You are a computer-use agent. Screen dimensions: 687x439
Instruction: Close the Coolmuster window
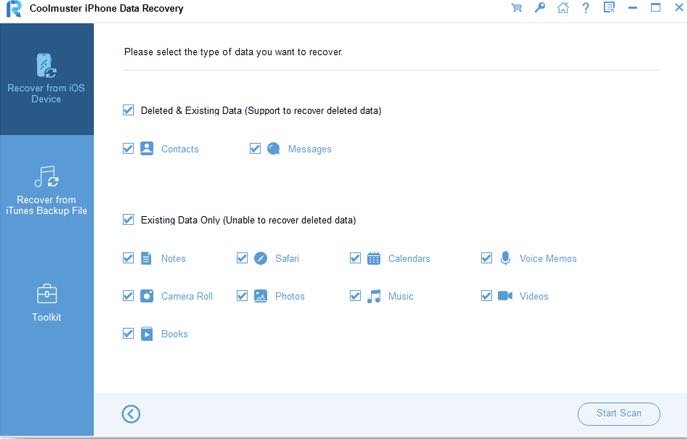click(x=679, y=7)
